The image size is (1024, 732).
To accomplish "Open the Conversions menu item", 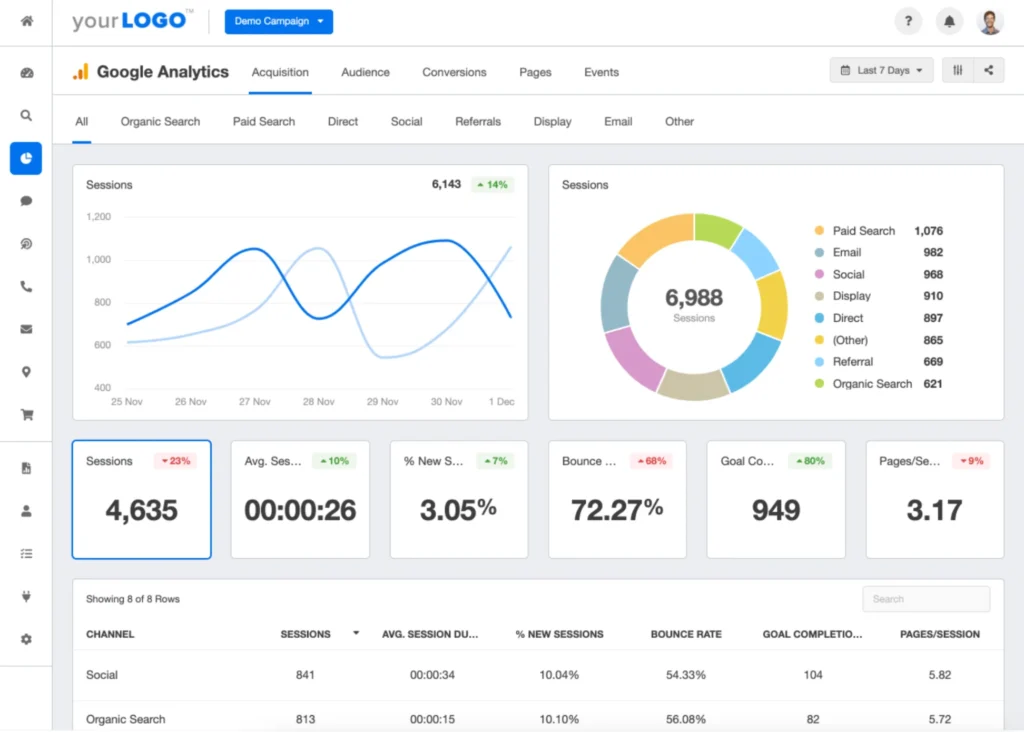I will (454, 72).
